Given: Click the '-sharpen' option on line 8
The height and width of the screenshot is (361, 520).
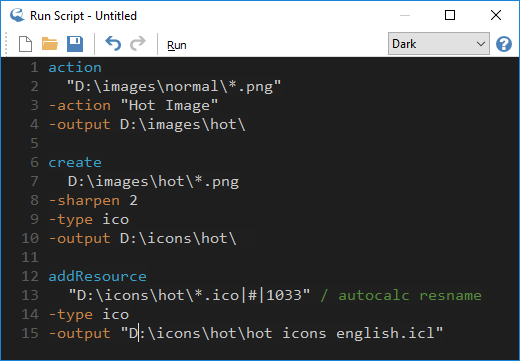Looking at the screenshot, I should [84, 201].
